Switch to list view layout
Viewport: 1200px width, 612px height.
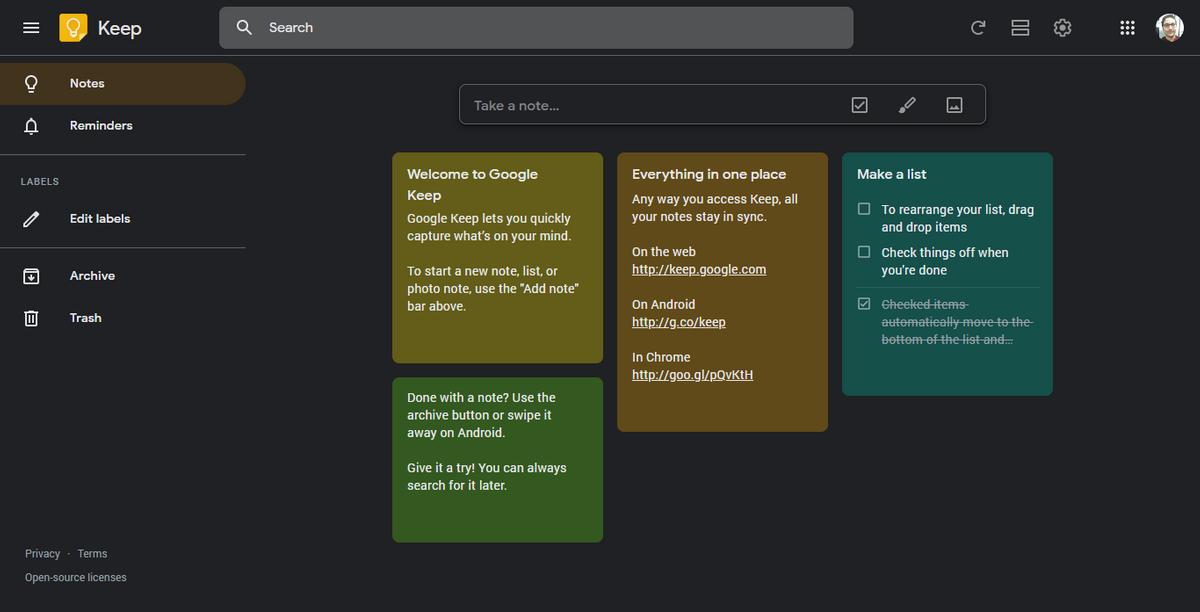tap(1020, 27)
